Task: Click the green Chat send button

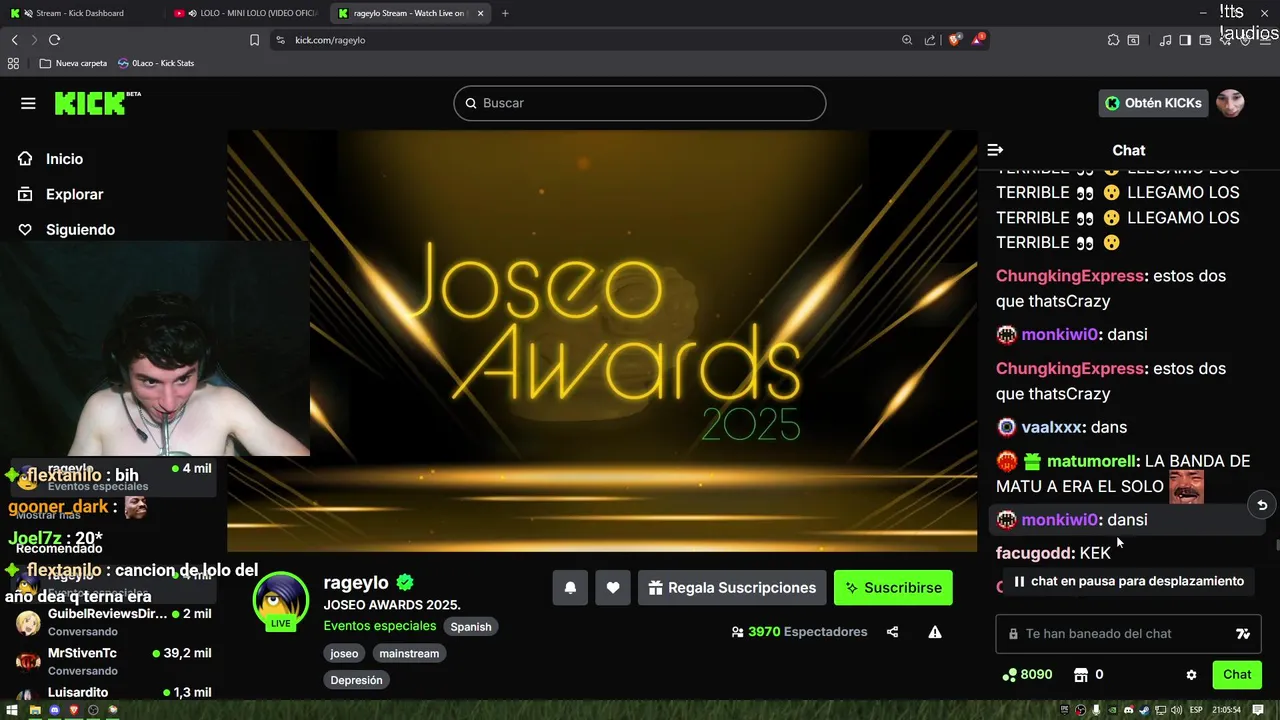Action: pyautogui.click(x=1237, y=675)
